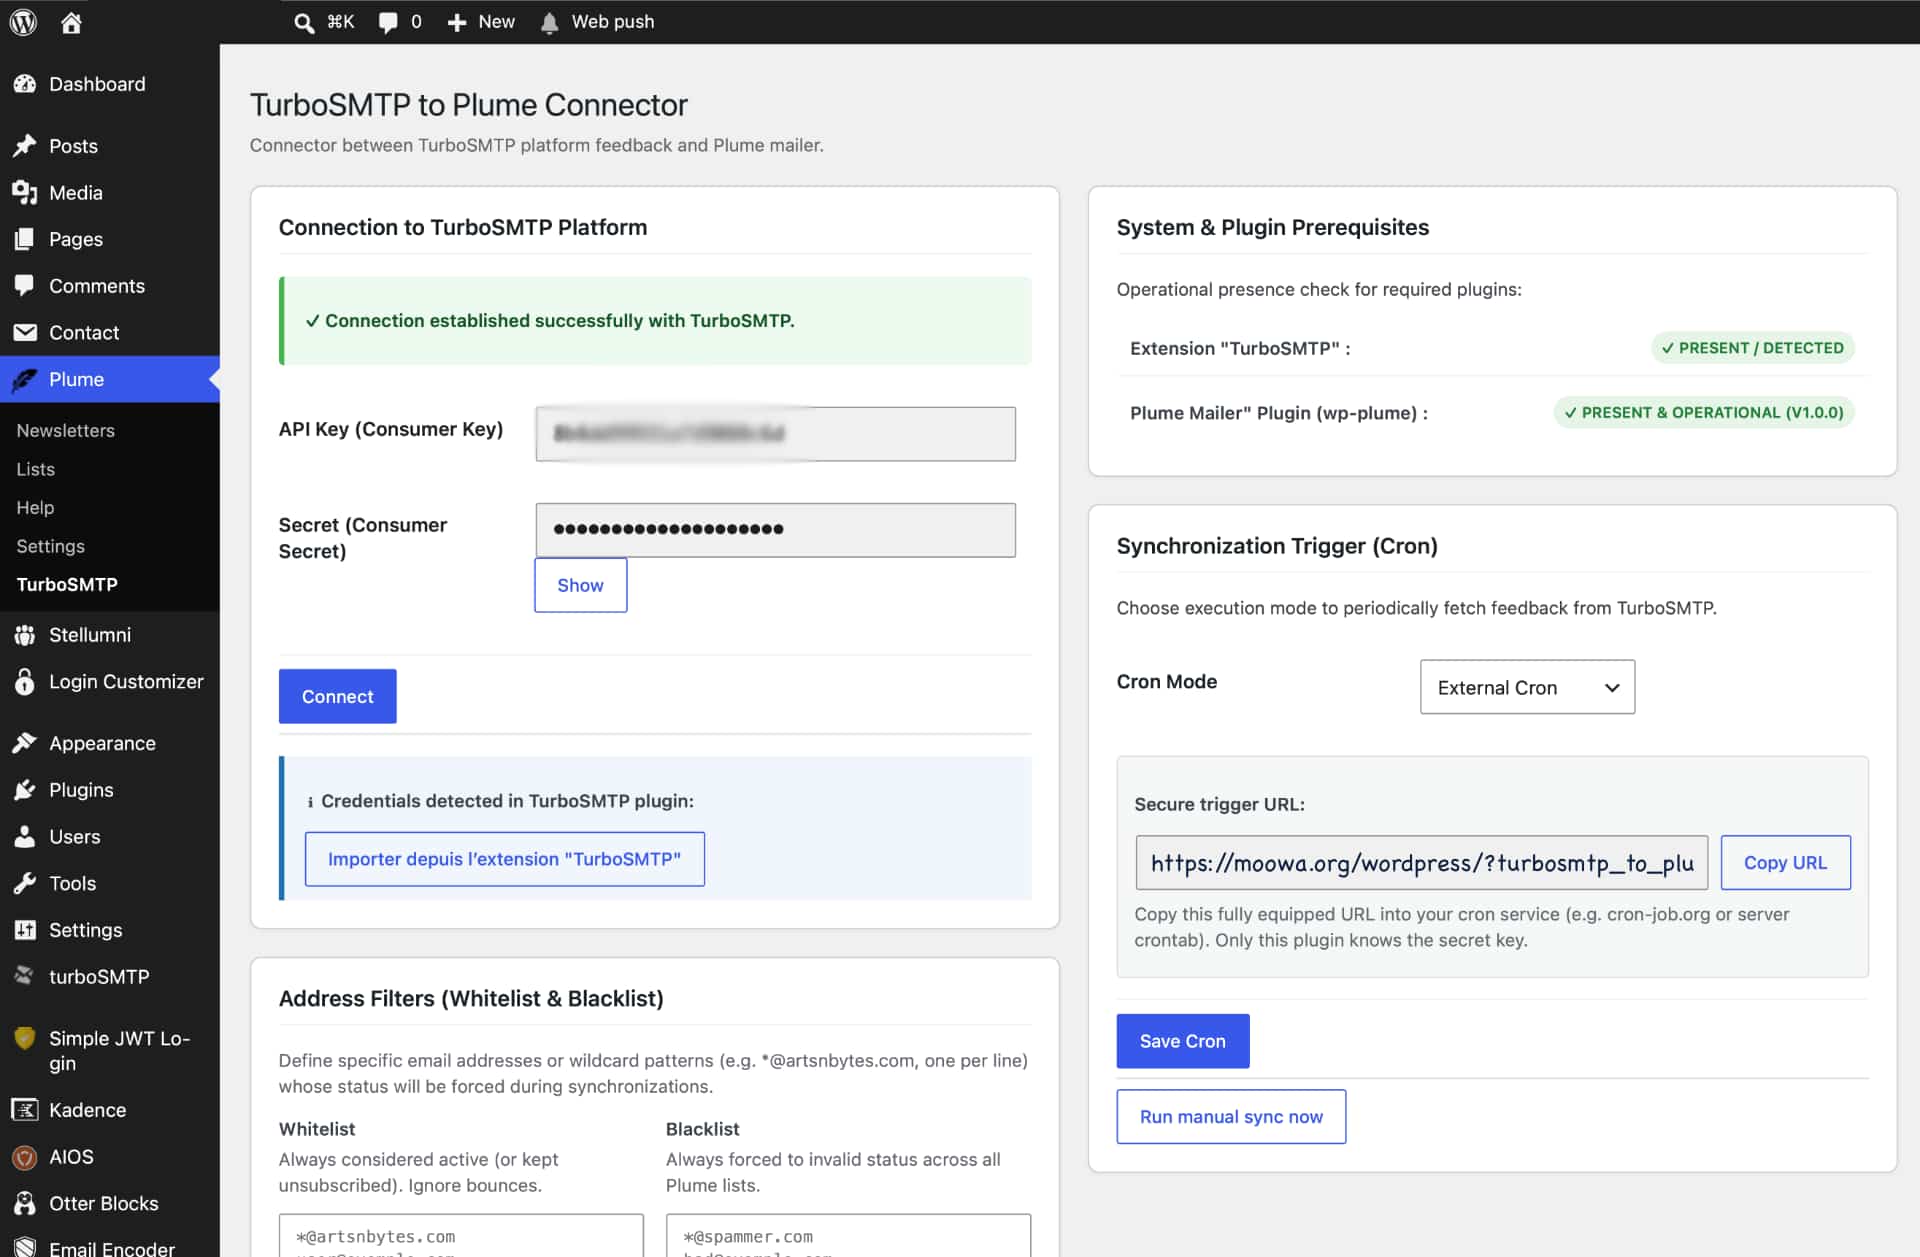Click the Login Customizer lock icon
The height and width of the screenshot is (1257, 1920).
(25, 682)
